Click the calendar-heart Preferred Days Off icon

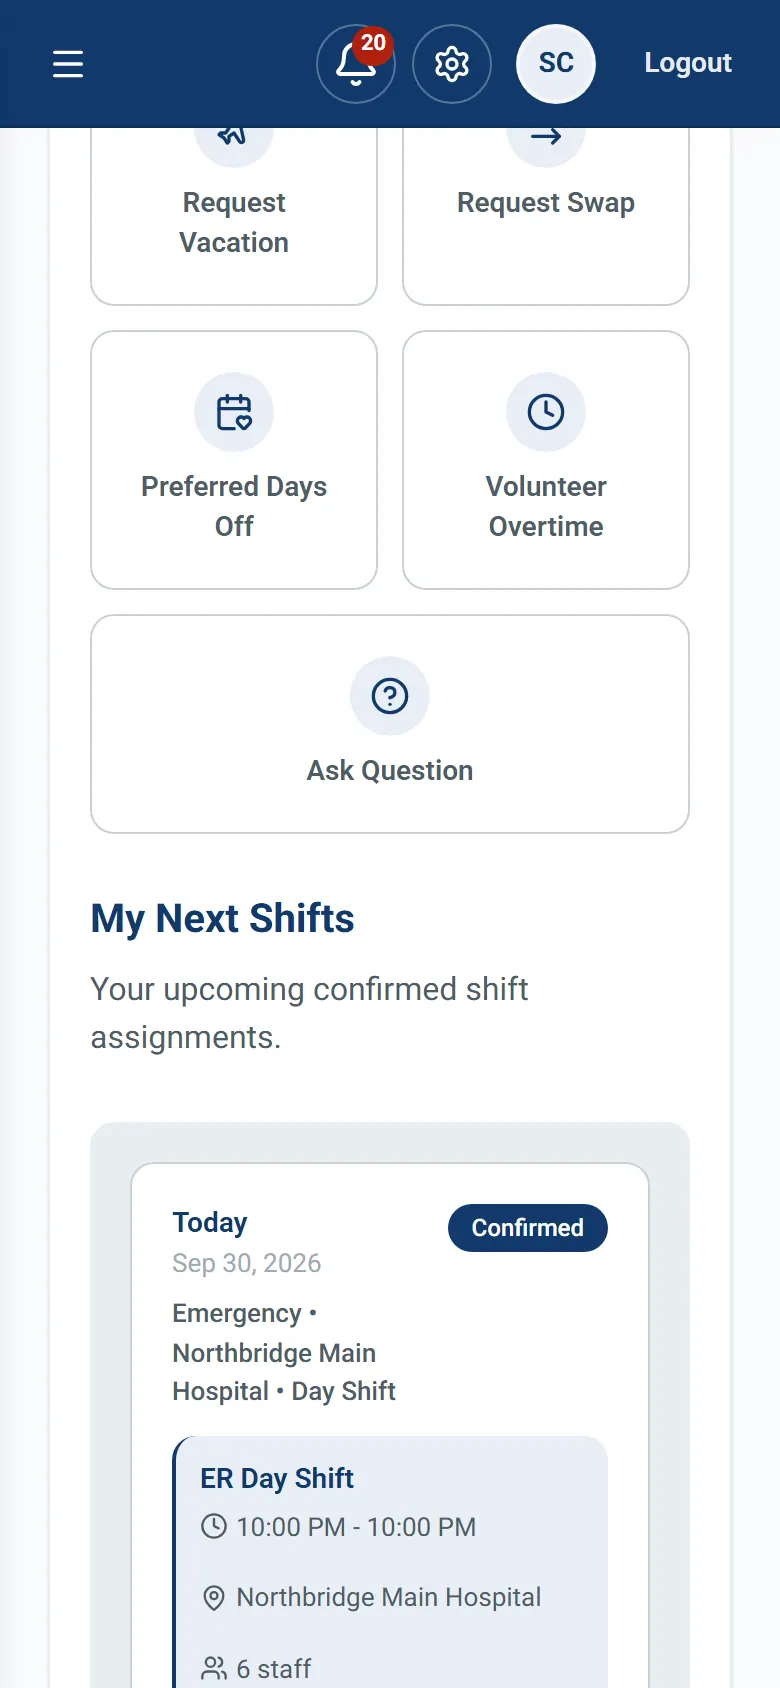[234, 412]
